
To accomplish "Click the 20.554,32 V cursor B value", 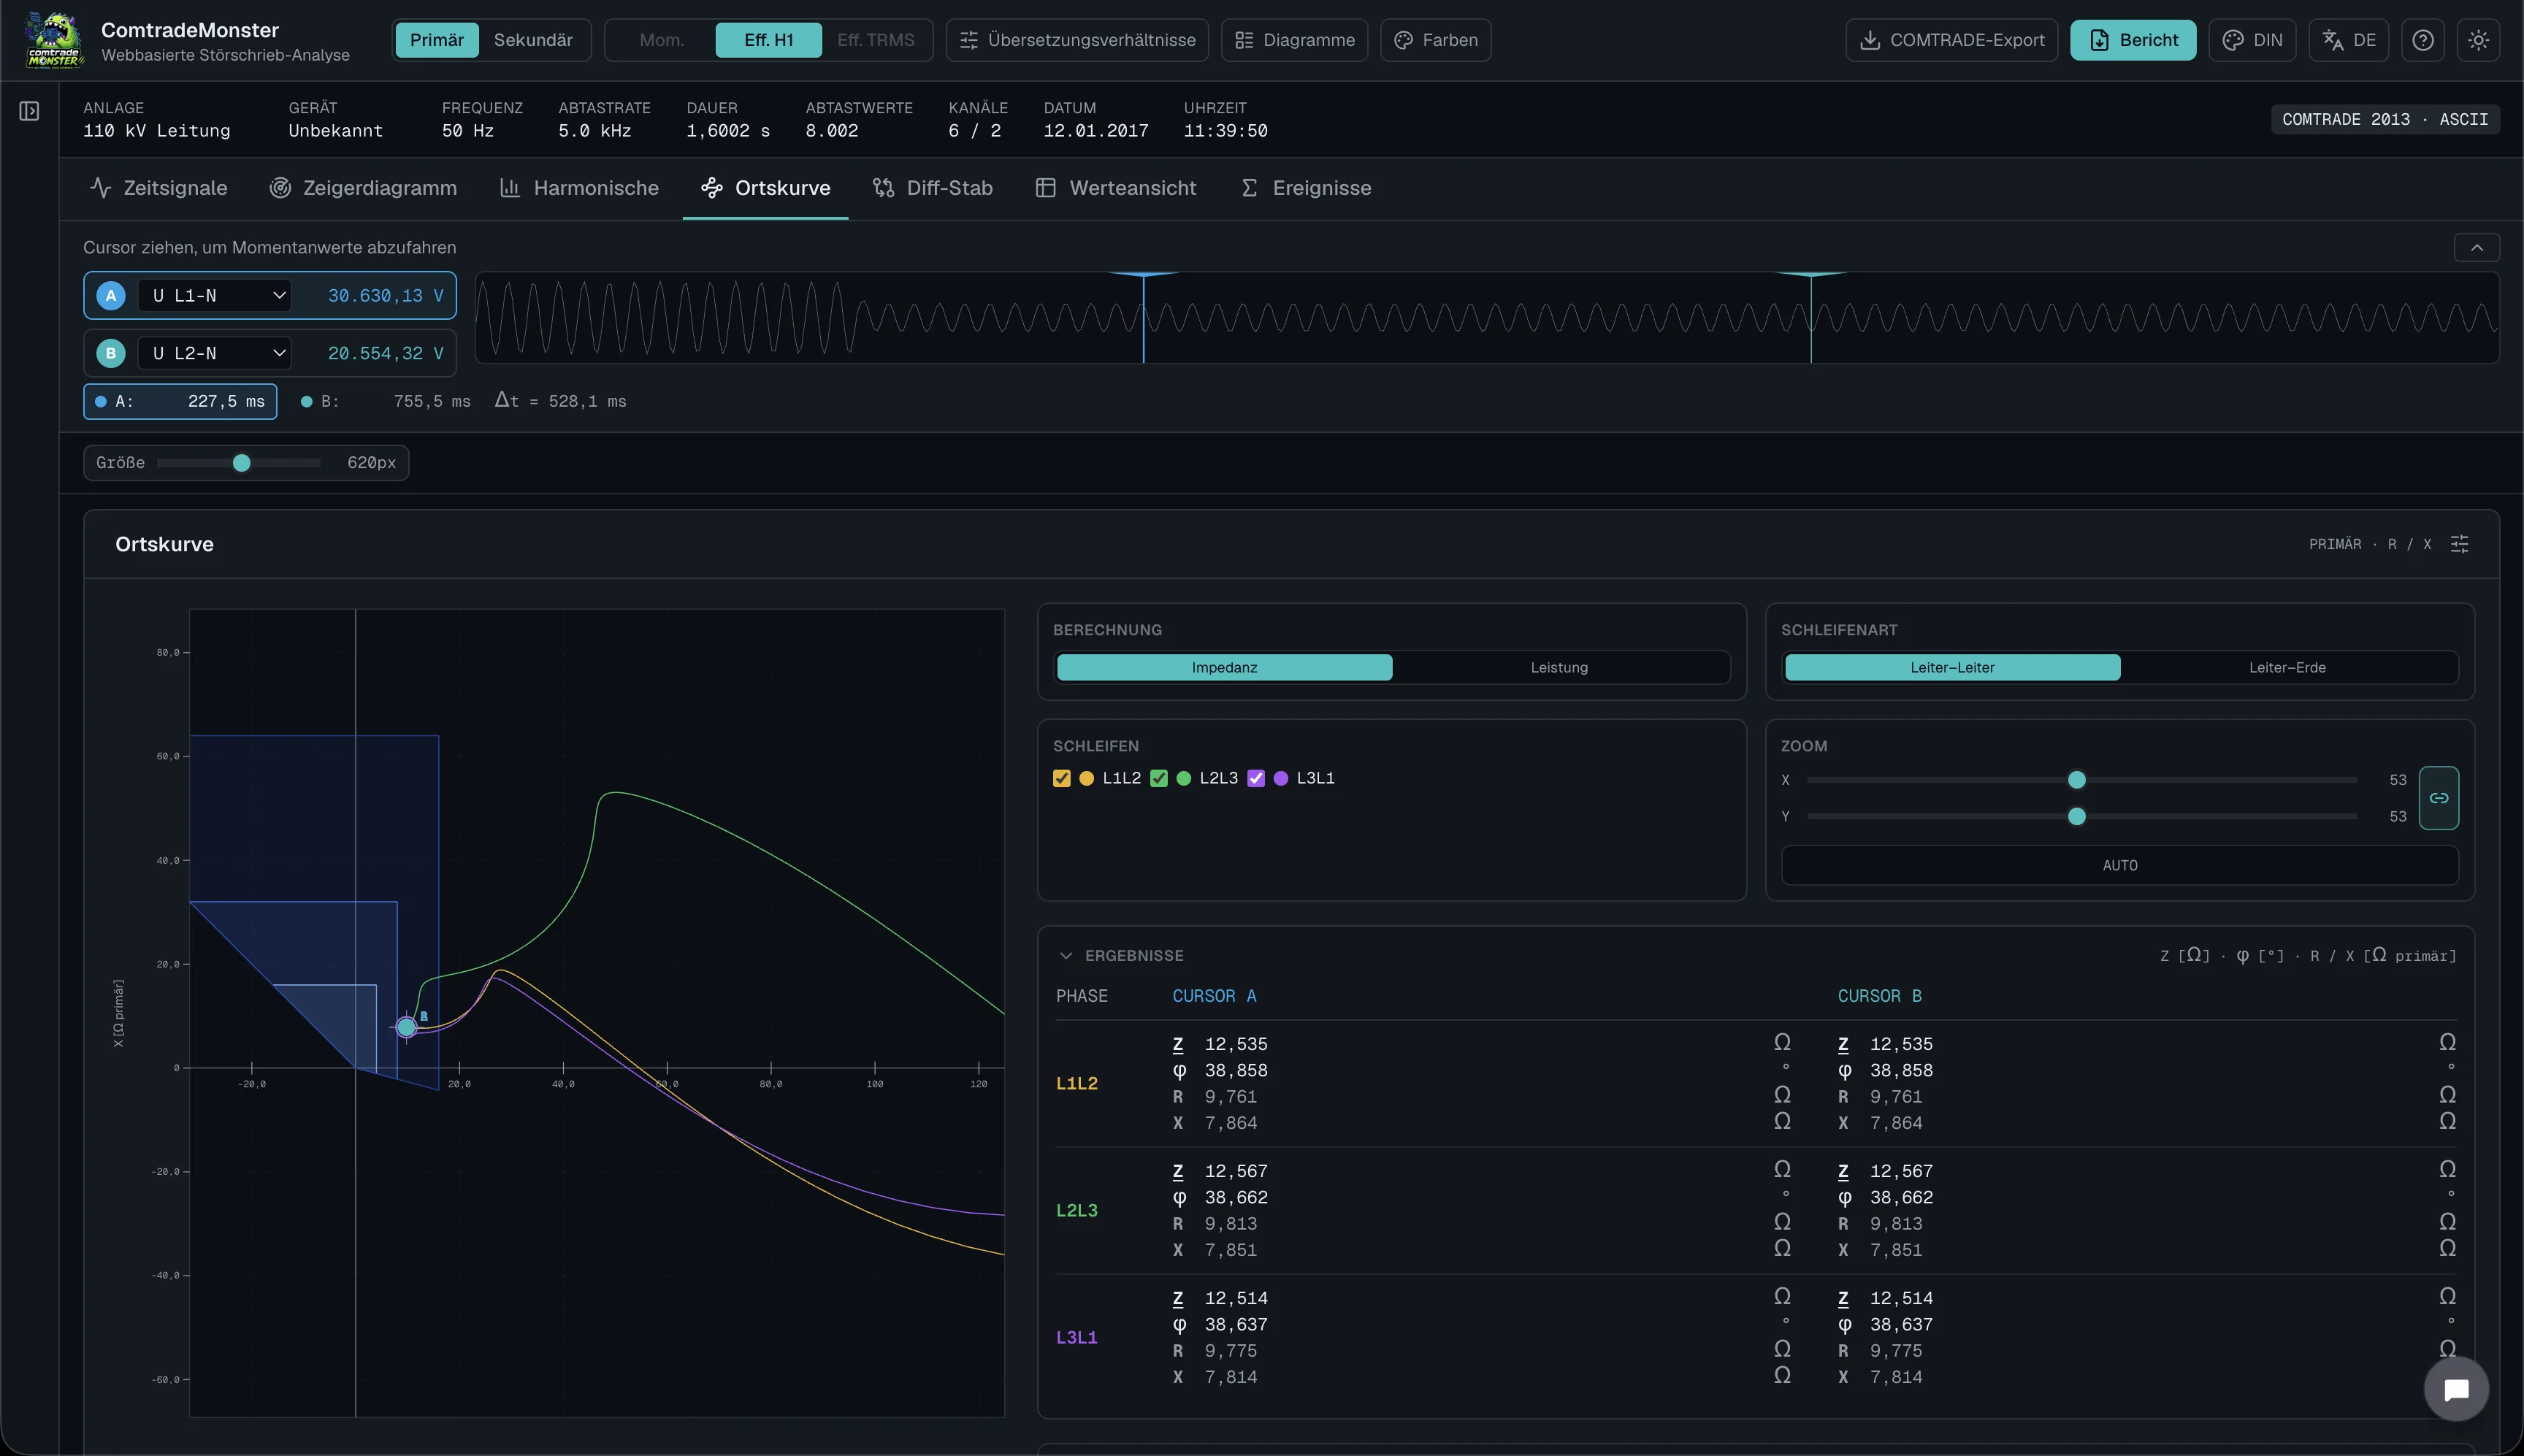I will pyautogui.click(x=385, y=353).
